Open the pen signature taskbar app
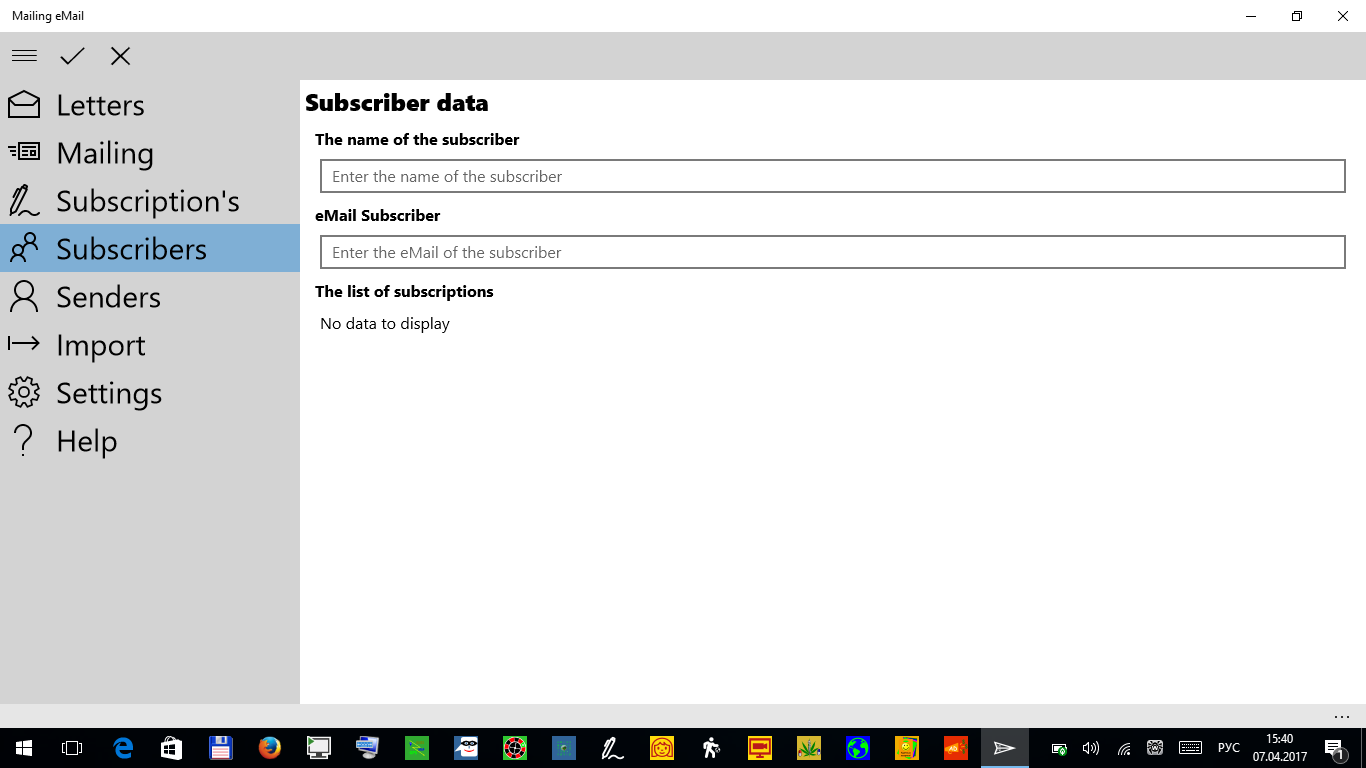1366x768 pixels. (x=613, y=748)
